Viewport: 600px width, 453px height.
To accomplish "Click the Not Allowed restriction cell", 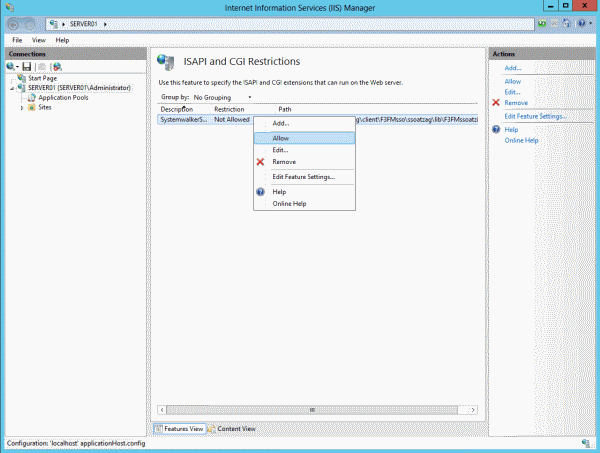I will (232, 120).
